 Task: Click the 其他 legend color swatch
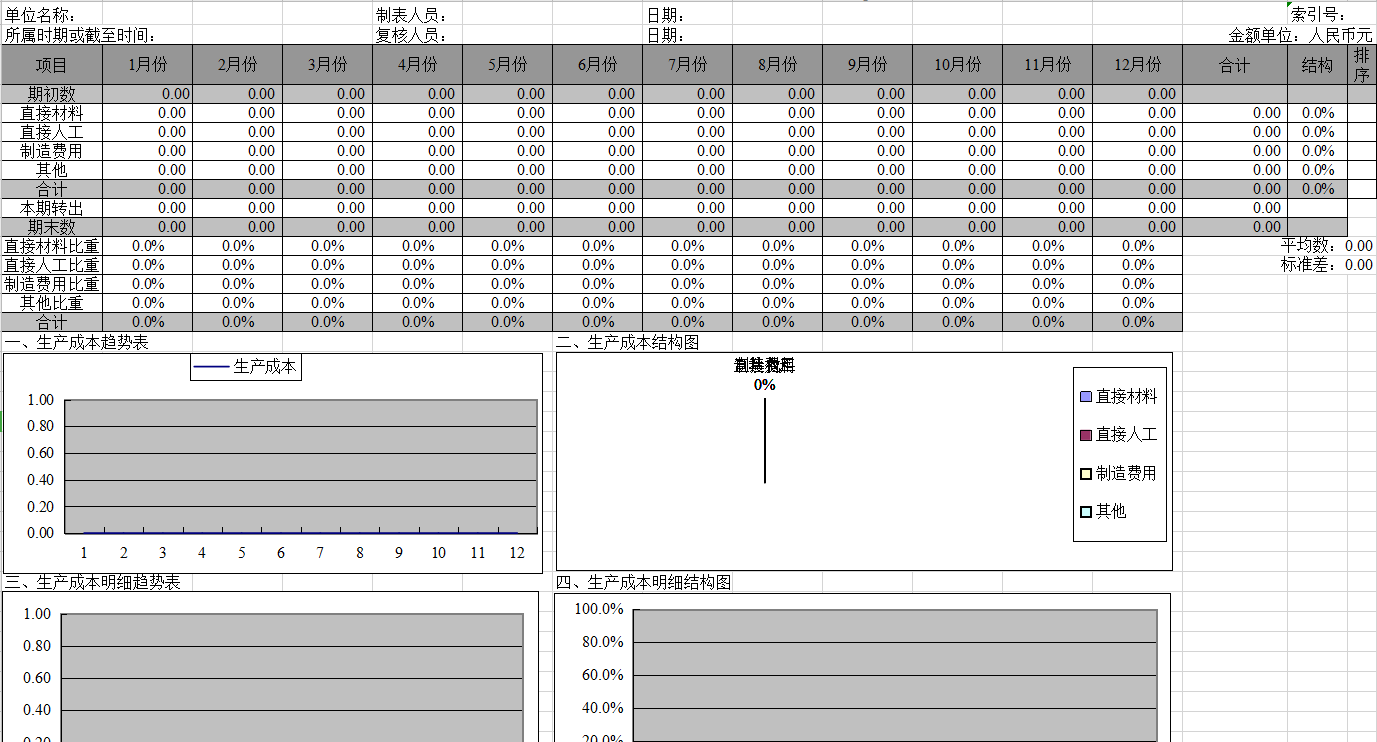[1086, 511]
